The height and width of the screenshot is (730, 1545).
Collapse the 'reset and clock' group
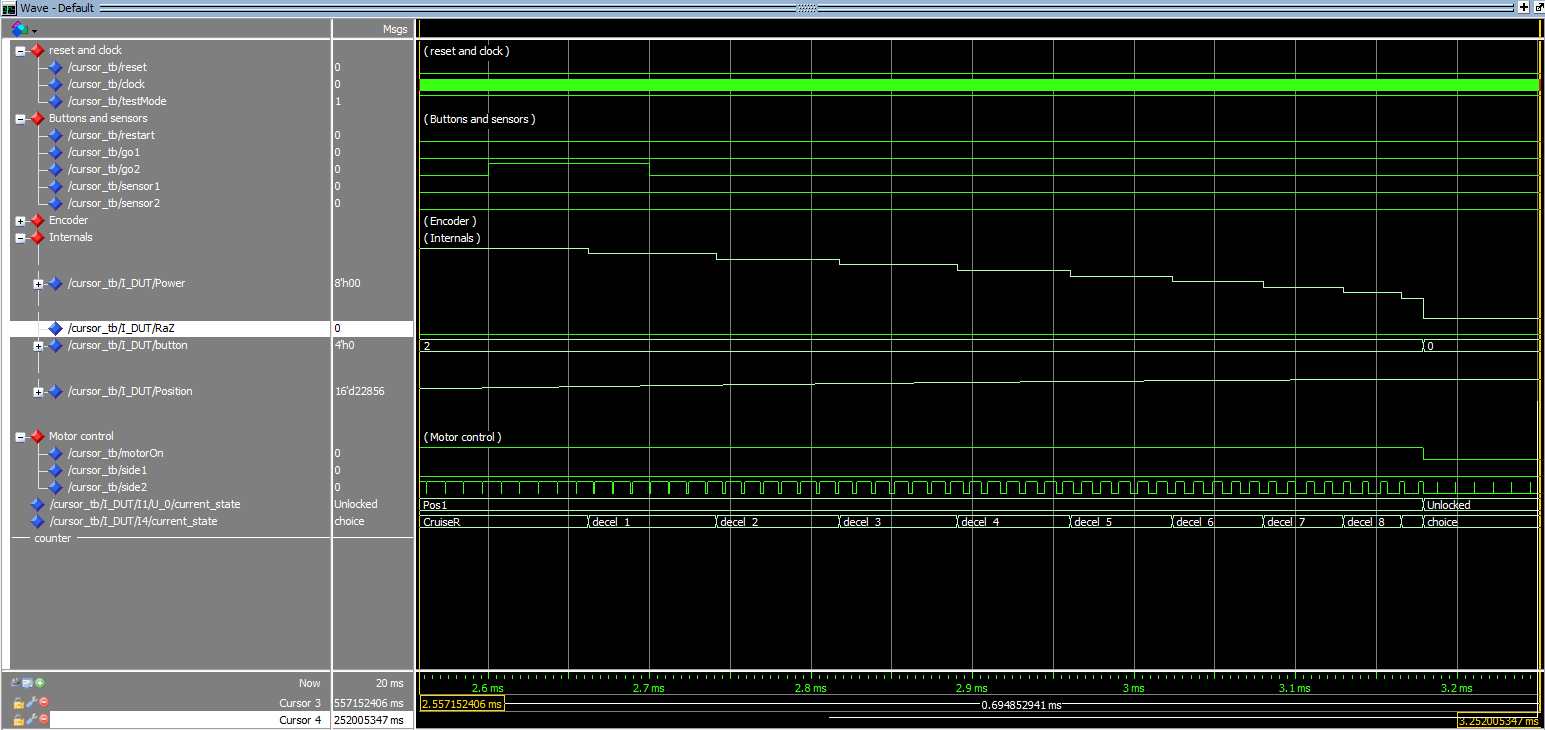click(21, 50)
